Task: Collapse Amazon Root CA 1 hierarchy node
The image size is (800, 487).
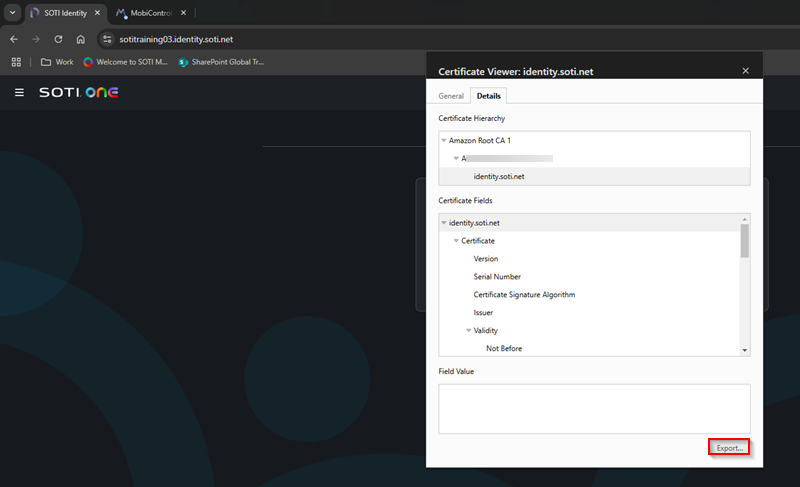Action: [x=444, y=140]
